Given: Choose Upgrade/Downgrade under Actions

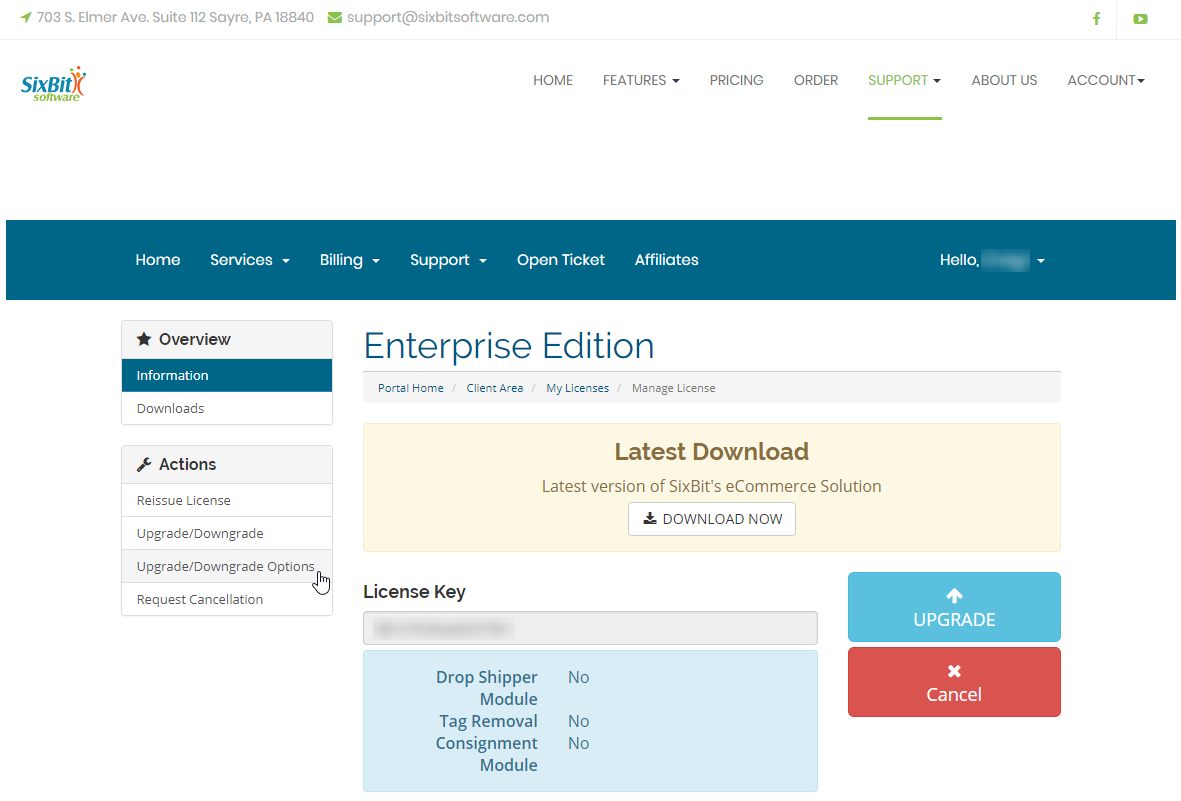Looking at the screenshot, I should [x=227, y=533].
